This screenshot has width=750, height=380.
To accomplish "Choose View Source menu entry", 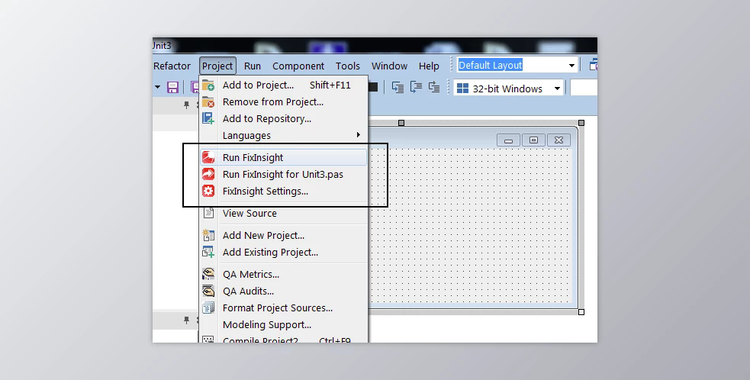I will [x=284, y=213].
